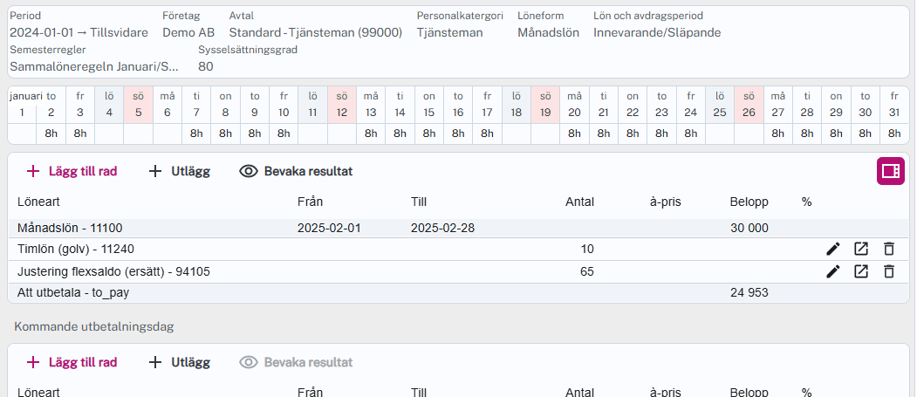
Task: Click the Period value 2024-01-01 → Tillsvidare
Action: (79, 33)
